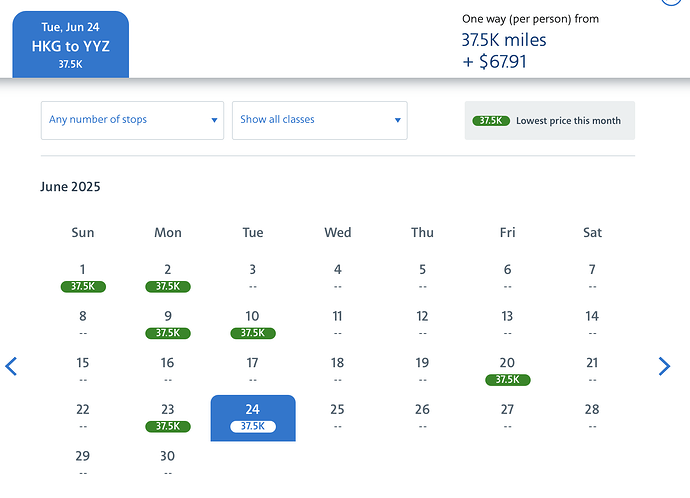Select the HKG to YYZ date tab
This screenshot has height=498, width=690.
pos(70,45)
